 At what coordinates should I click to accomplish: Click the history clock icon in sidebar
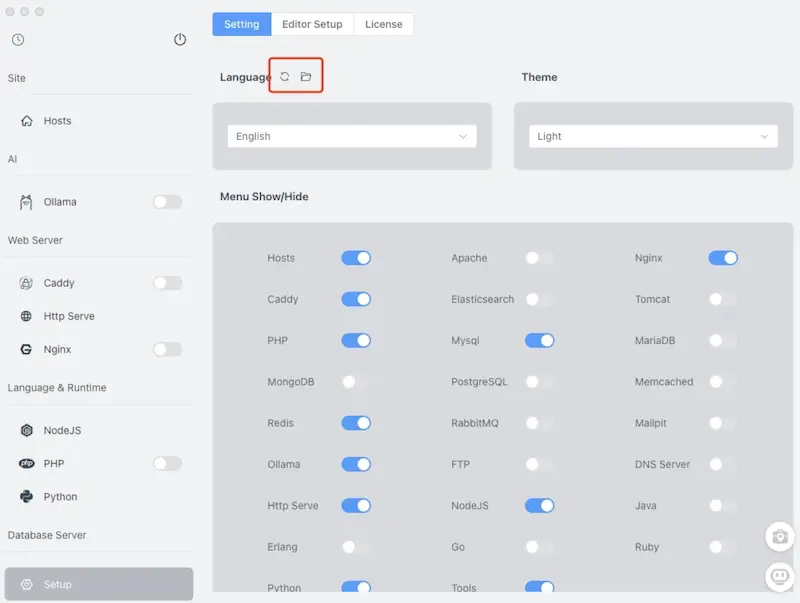point(18,40)
